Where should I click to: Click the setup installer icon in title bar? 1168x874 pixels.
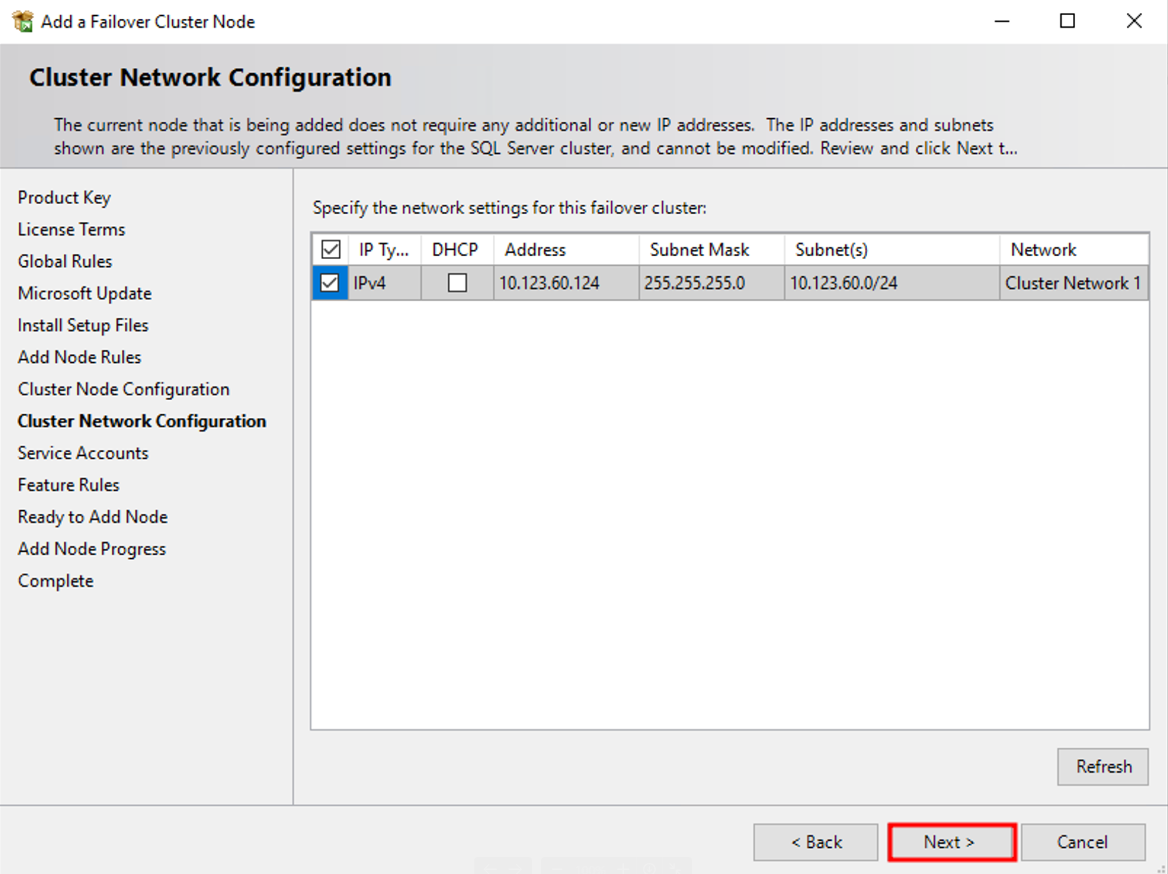click(23, 21)
